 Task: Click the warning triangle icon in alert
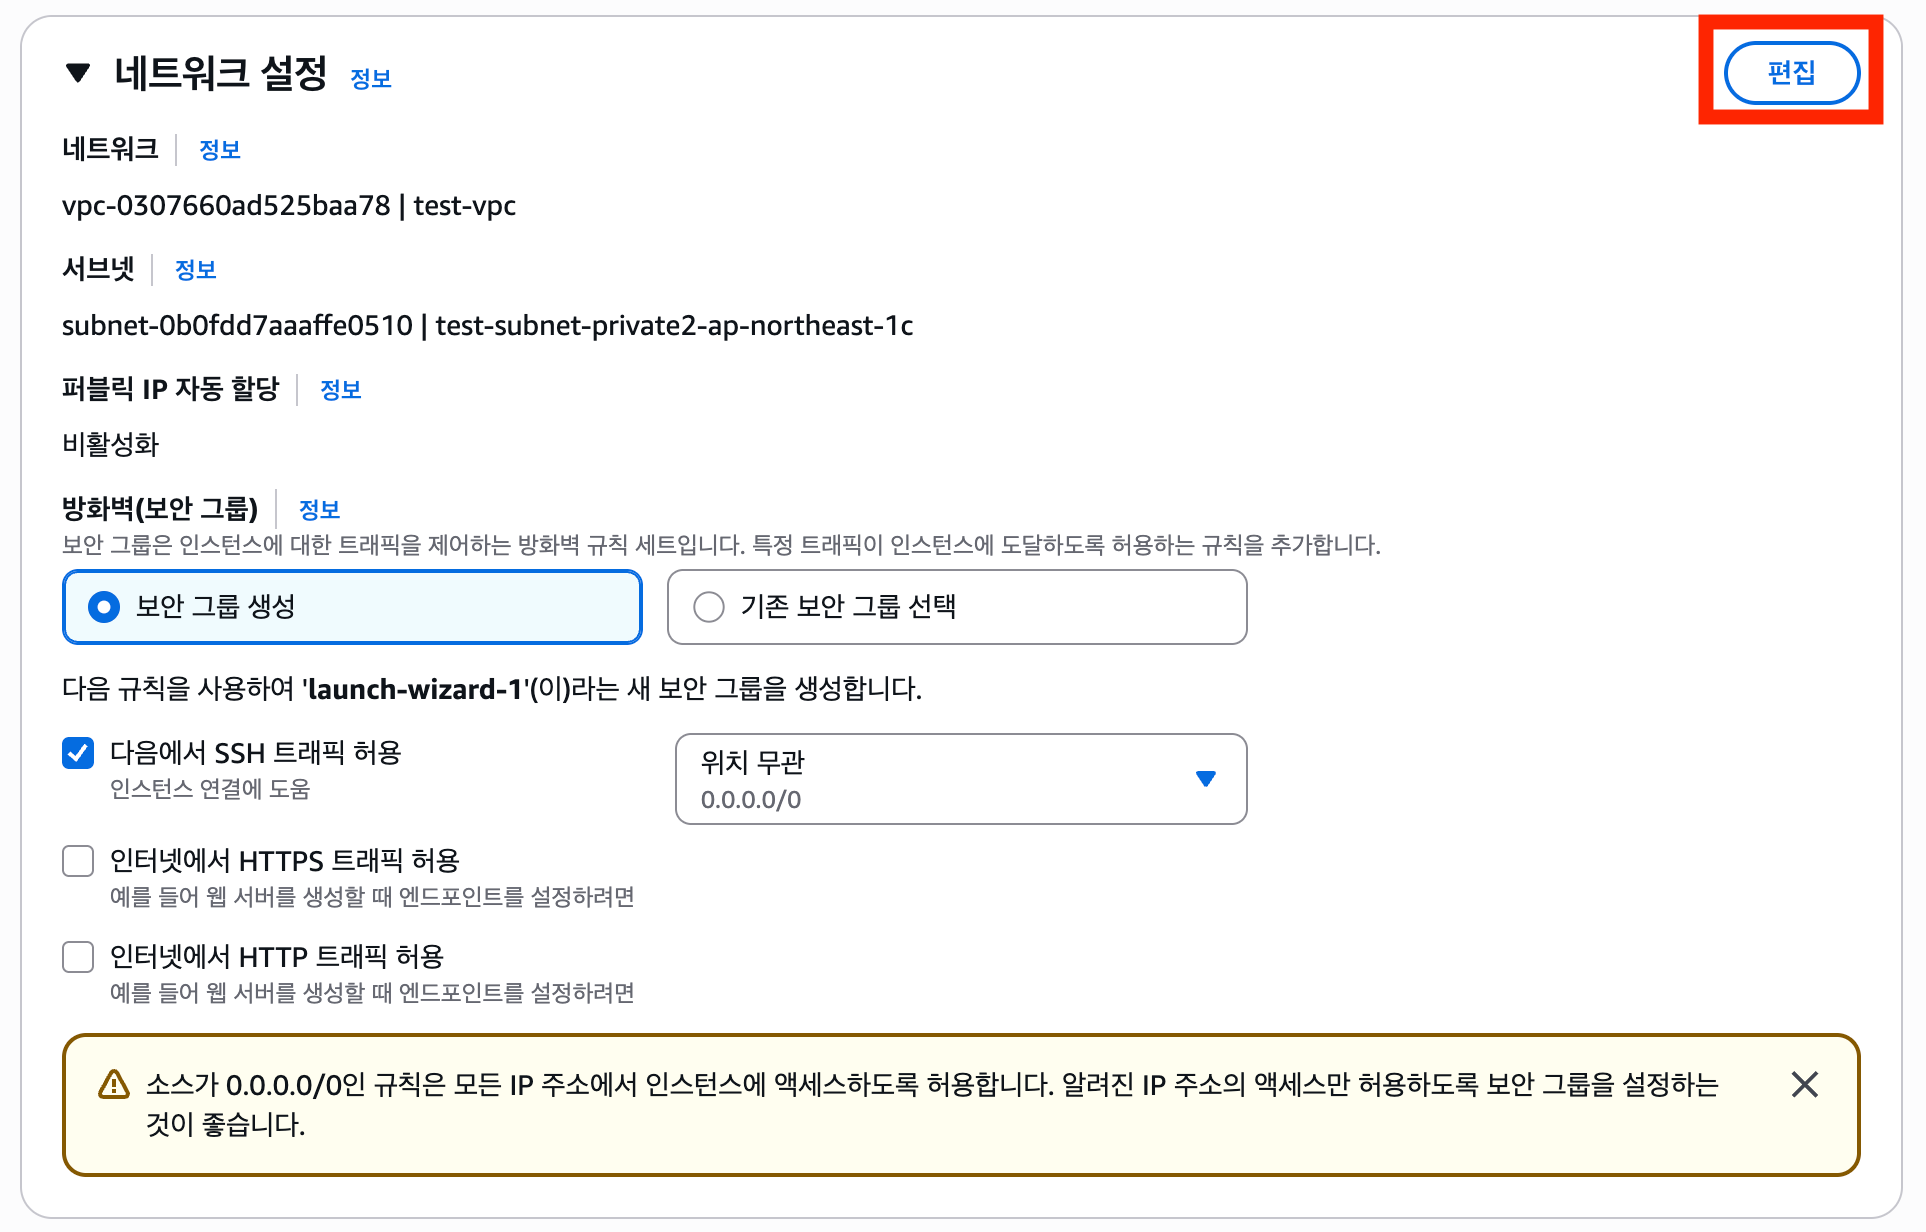[114, 1085]
